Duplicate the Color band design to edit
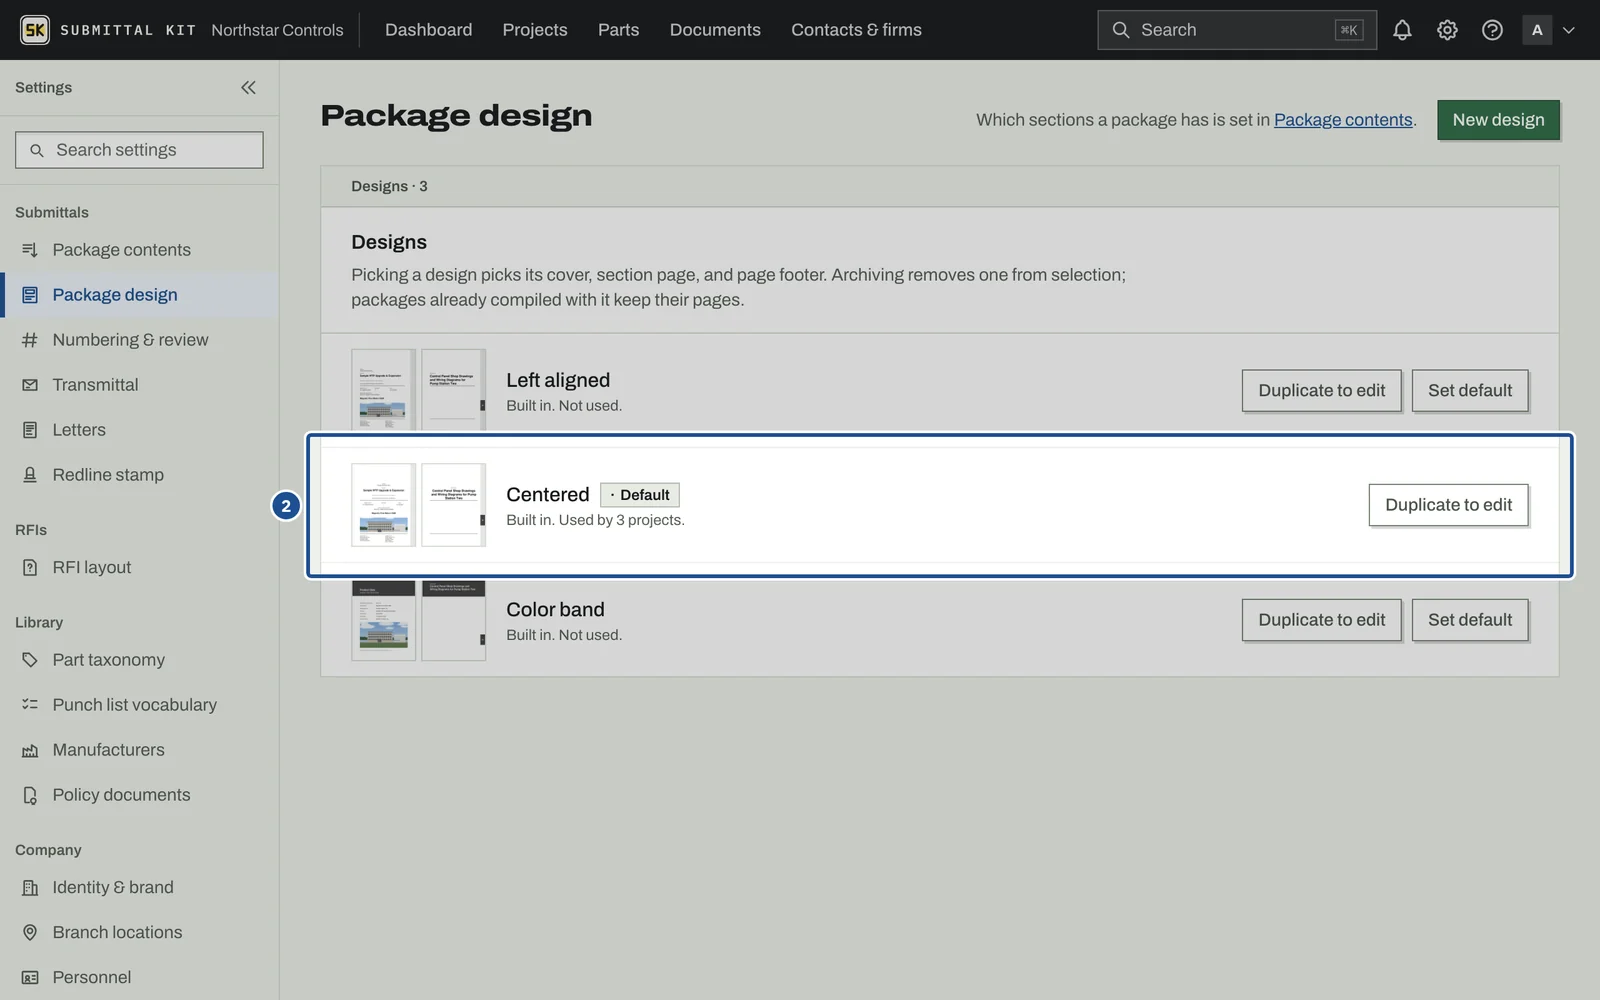This screenshot has width=1600, height=1000. click(1321, 620)
